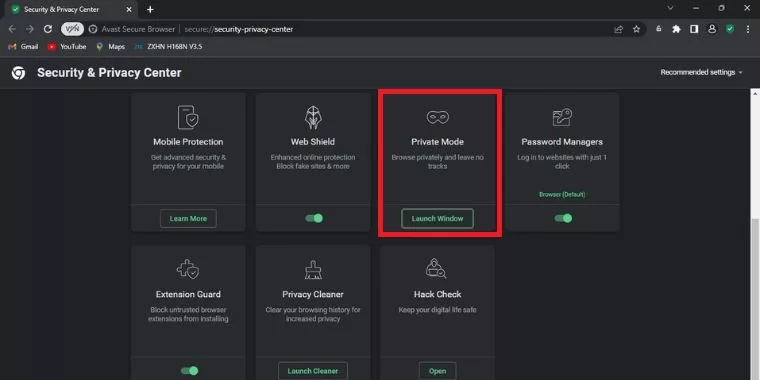Click the Open button under Hack Check
760x380 pixels.
[437, 371]
